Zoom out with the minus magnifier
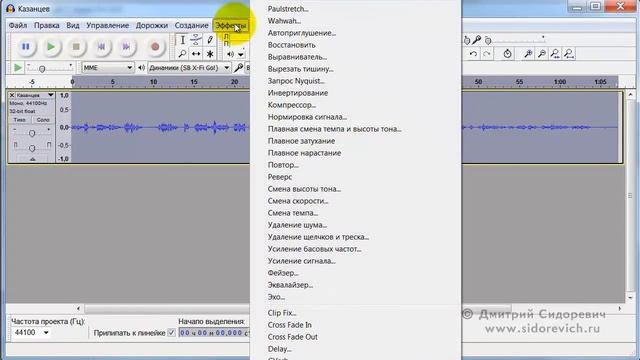 pyautogui.click(x=542, y=53)
